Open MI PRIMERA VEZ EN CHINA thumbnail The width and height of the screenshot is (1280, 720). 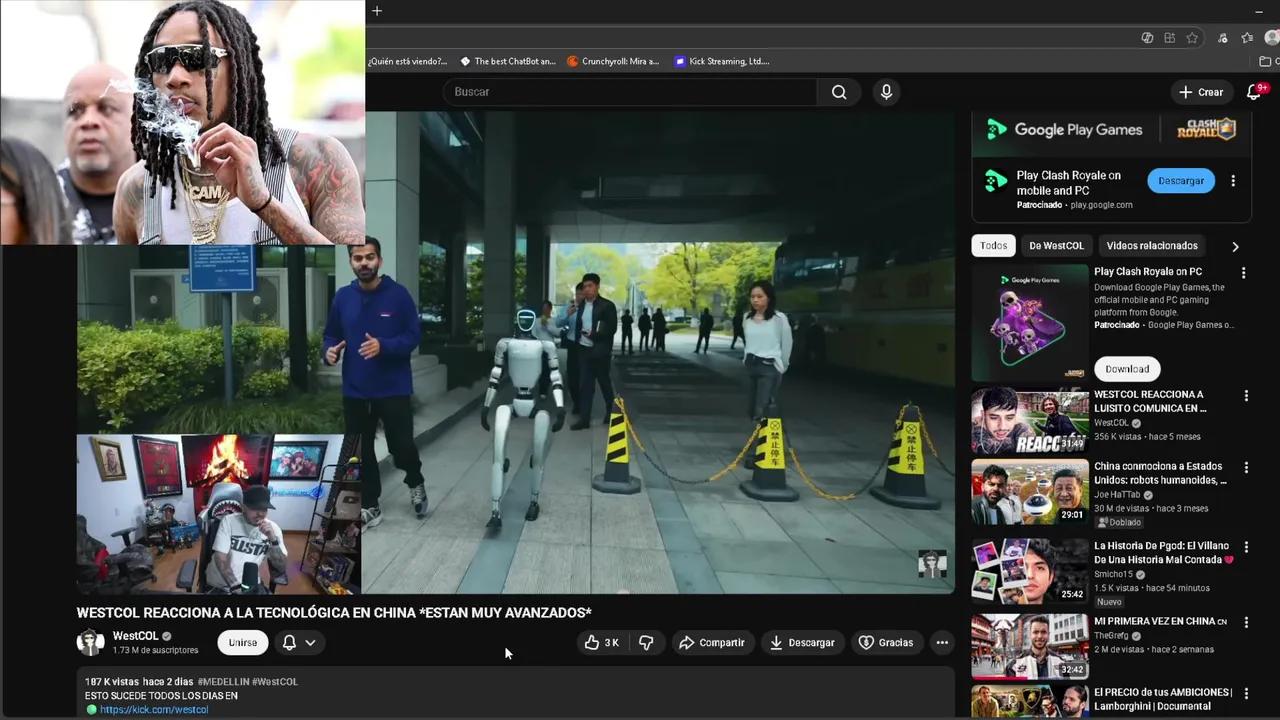[x=1030, y=646]
